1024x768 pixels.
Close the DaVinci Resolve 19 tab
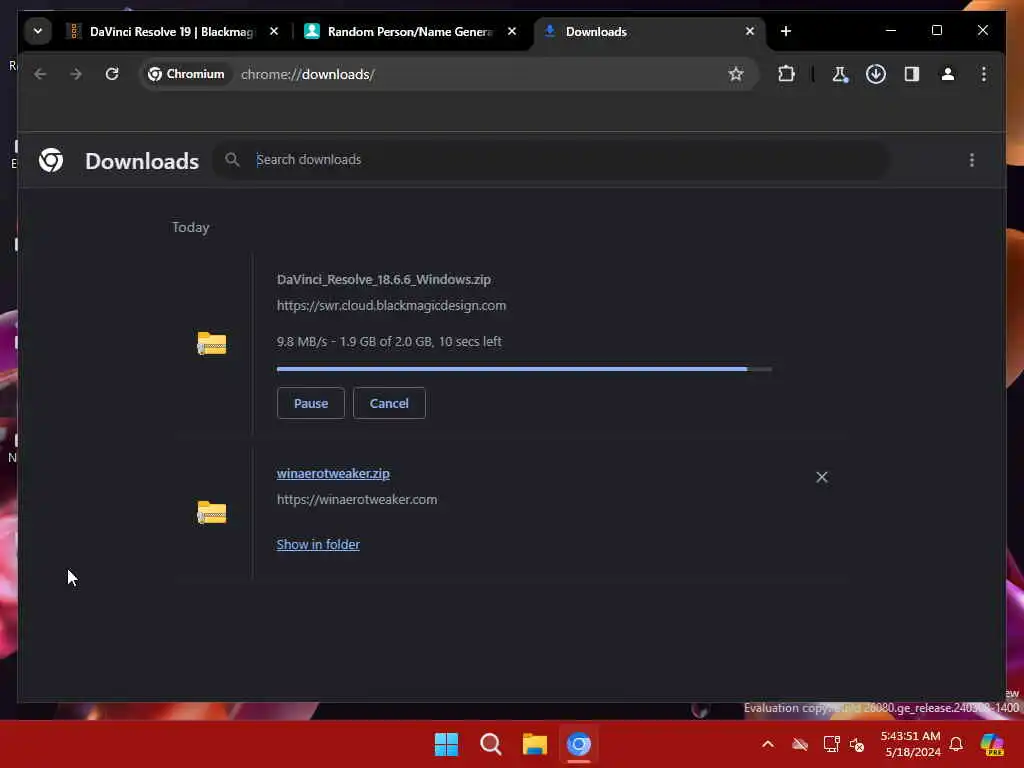coord(274,31)
